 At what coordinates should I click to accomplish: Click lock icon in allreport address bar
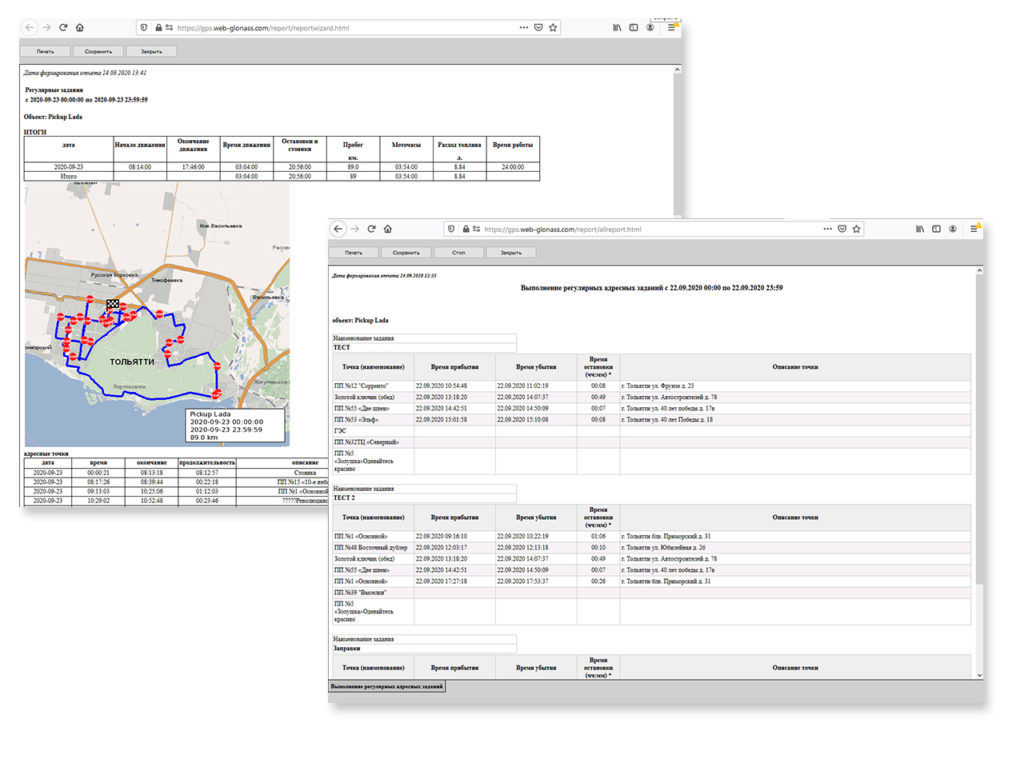point(466,229)
